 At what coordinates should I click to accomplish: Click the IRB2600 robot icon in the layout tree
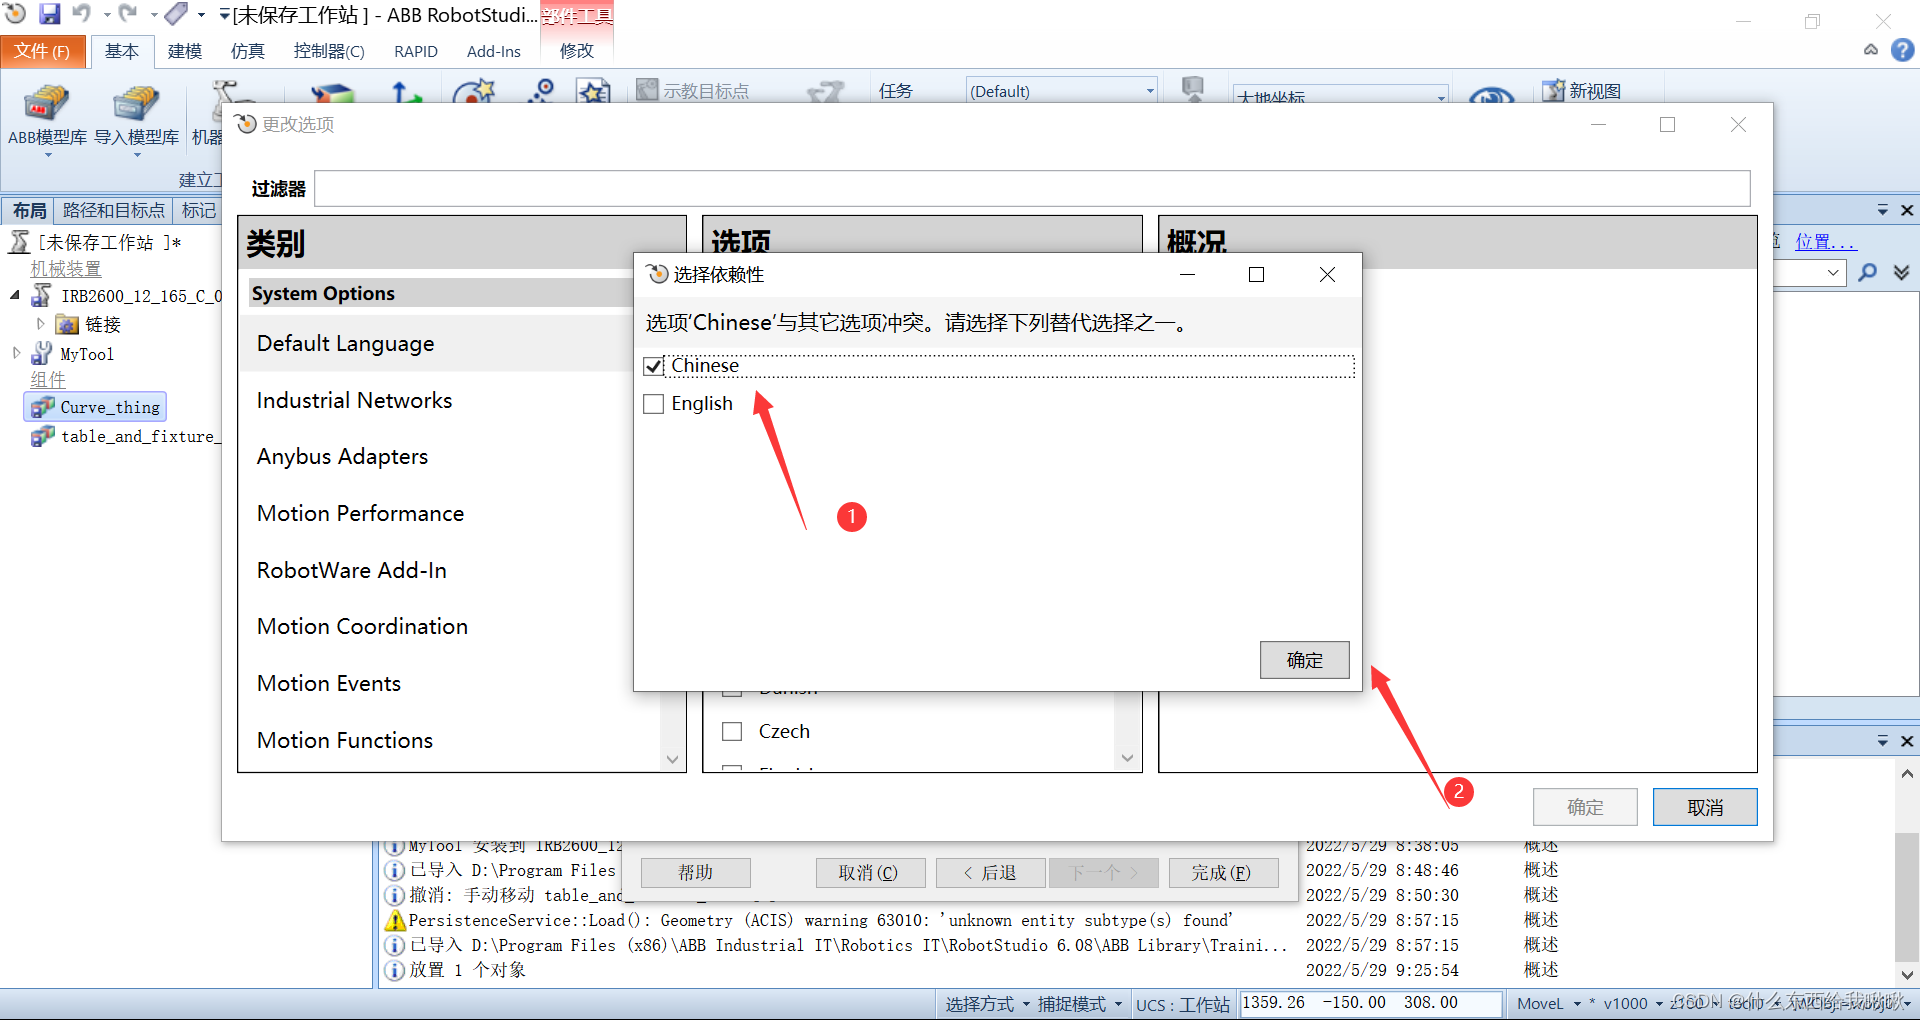point(41,296)
